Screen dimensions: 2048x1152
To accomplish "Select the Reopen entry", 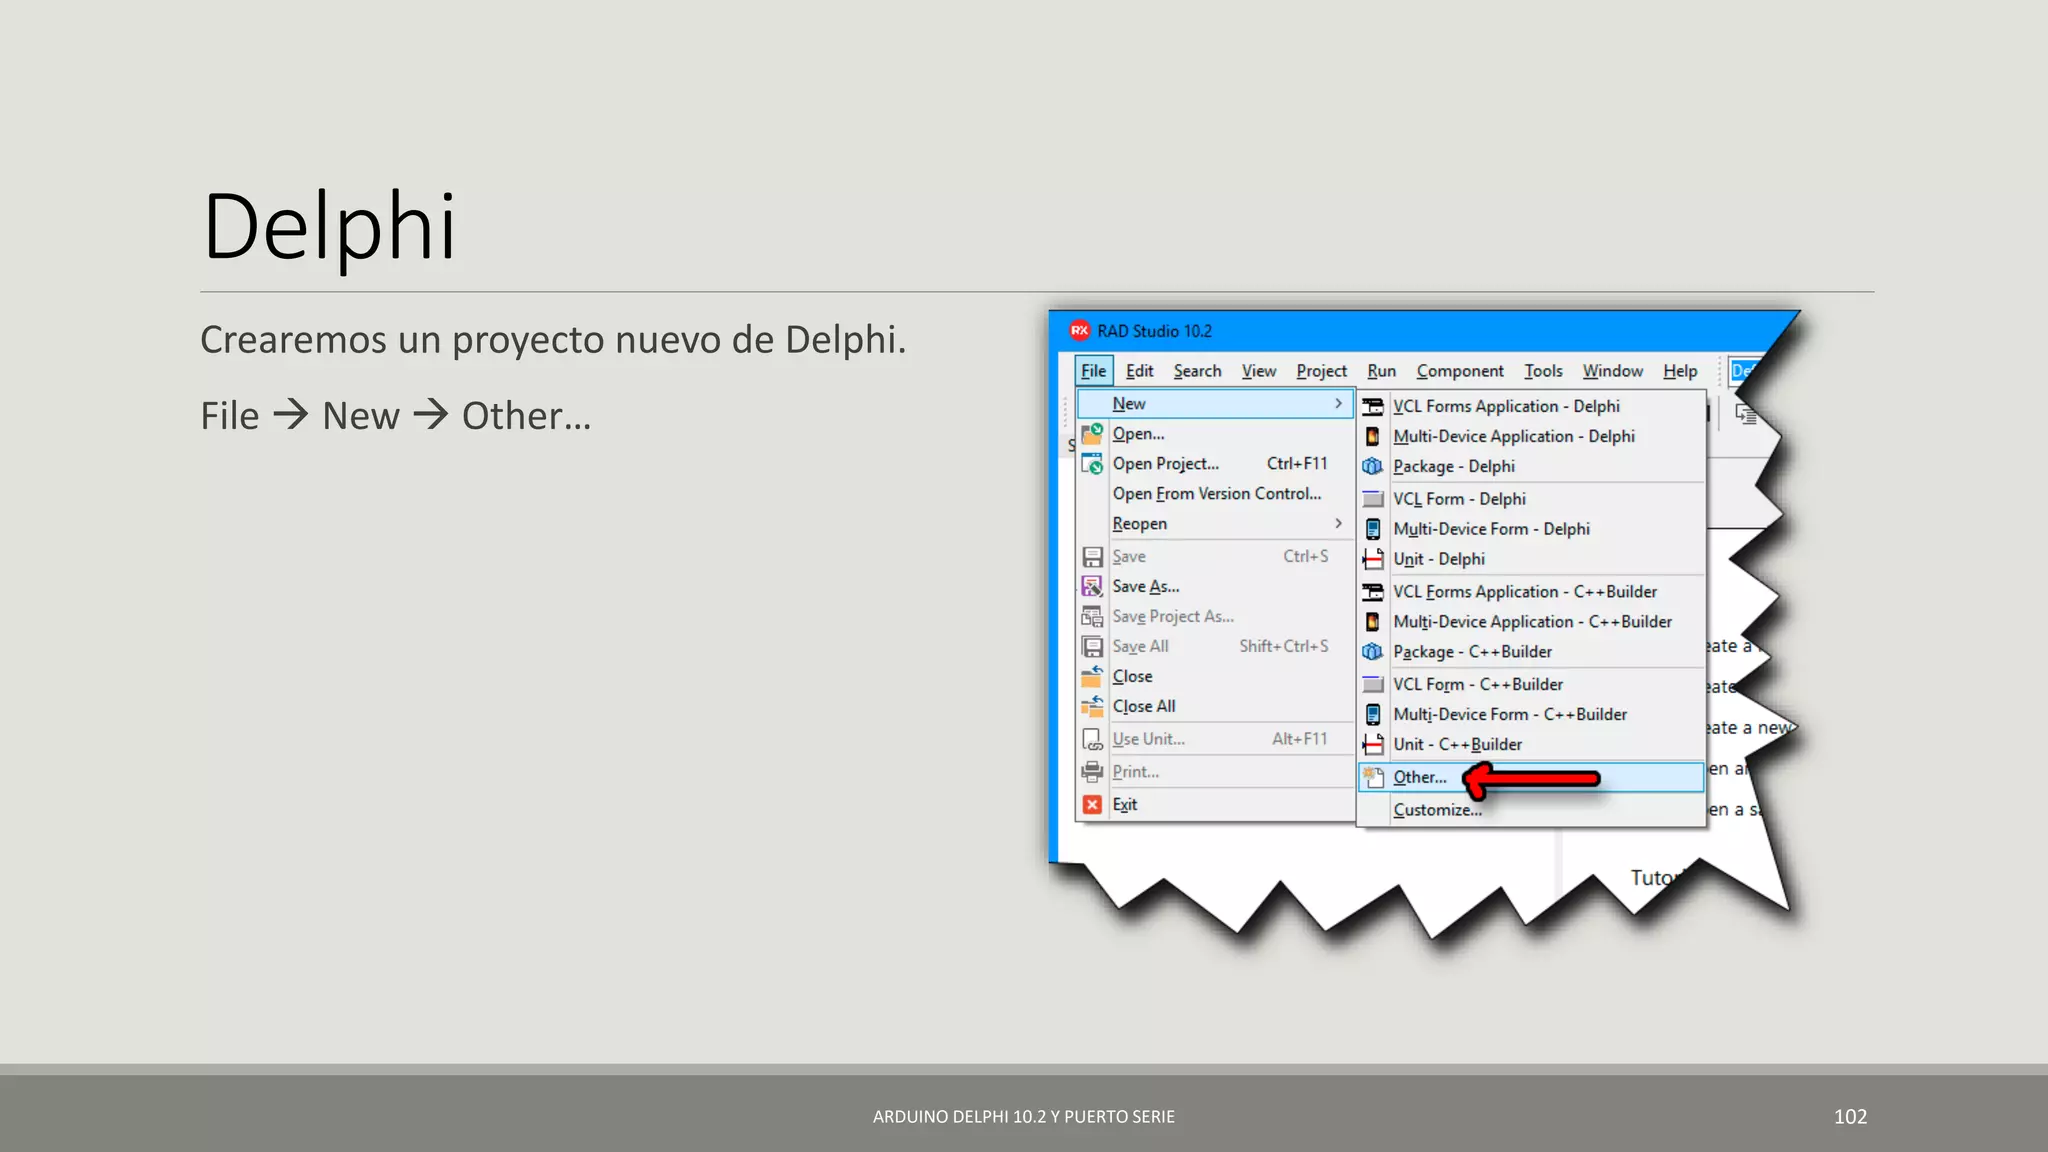I will point(1215,523).
